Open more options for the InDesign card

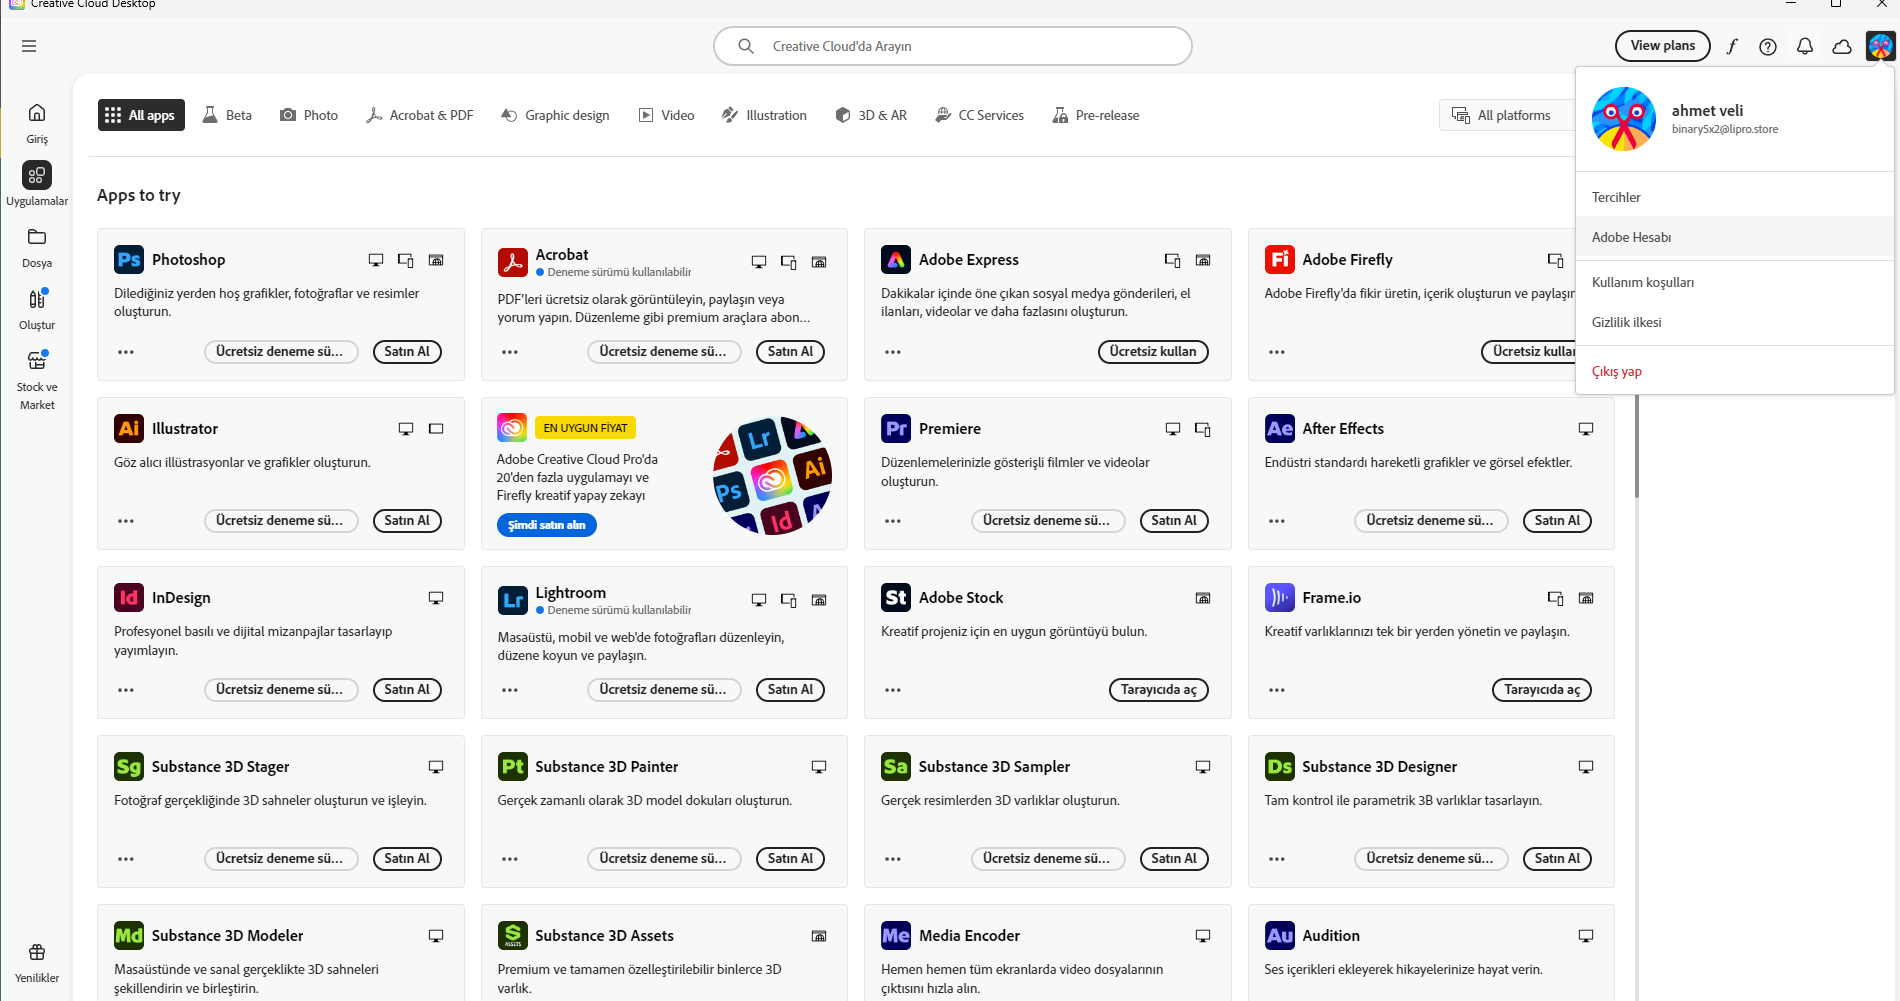pyautogui.click(x=126, y=690)
